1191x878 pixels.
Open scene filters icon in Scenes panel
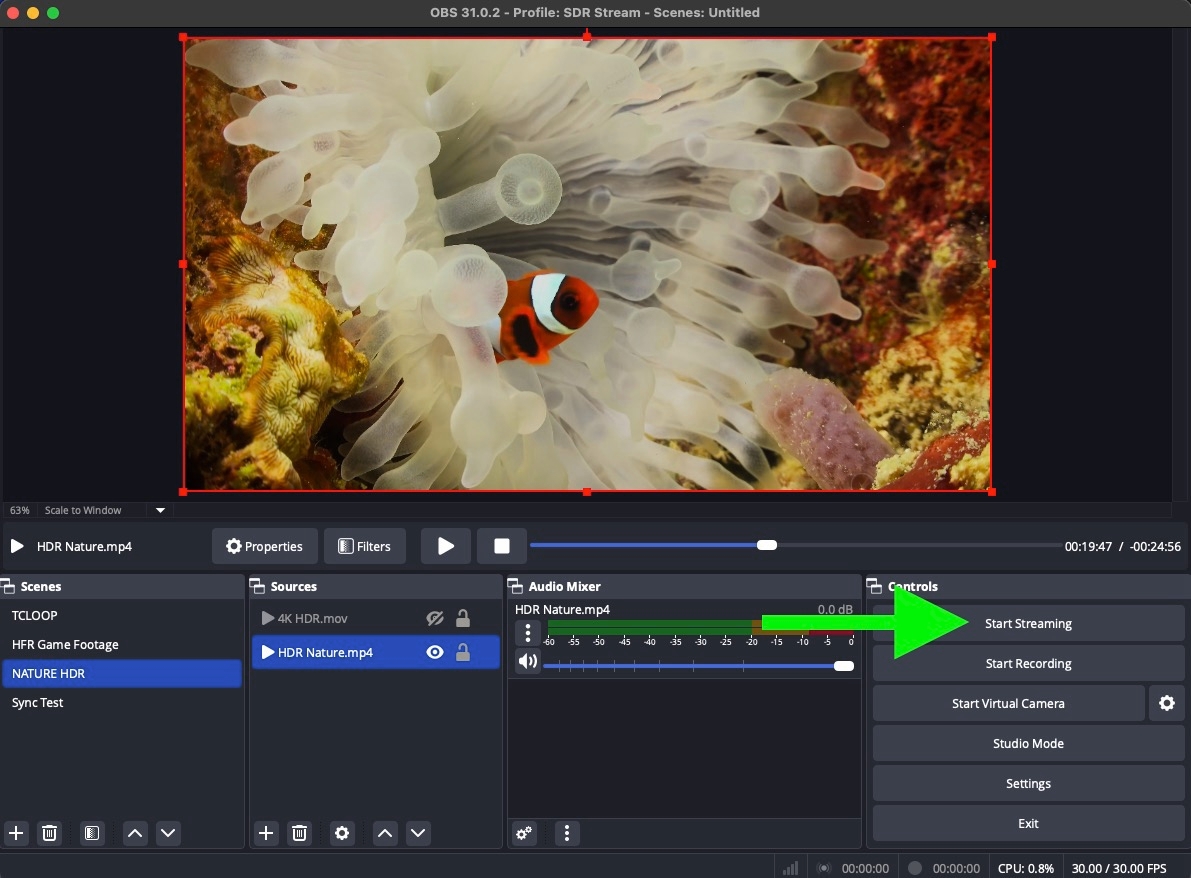click(92, 833)
